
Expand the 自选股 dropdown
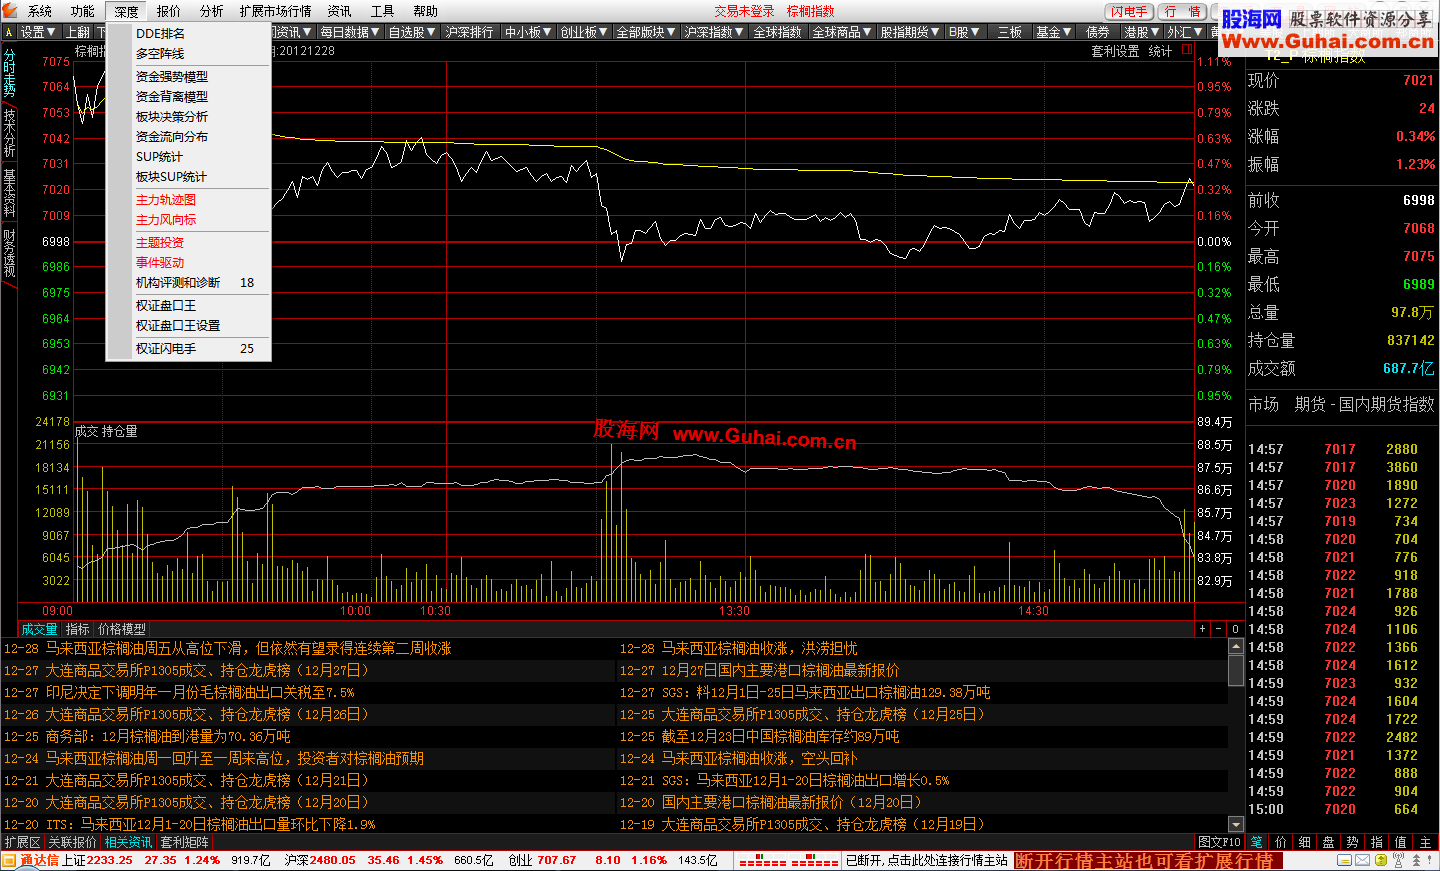pyautogui.click(x=412, y=32)
